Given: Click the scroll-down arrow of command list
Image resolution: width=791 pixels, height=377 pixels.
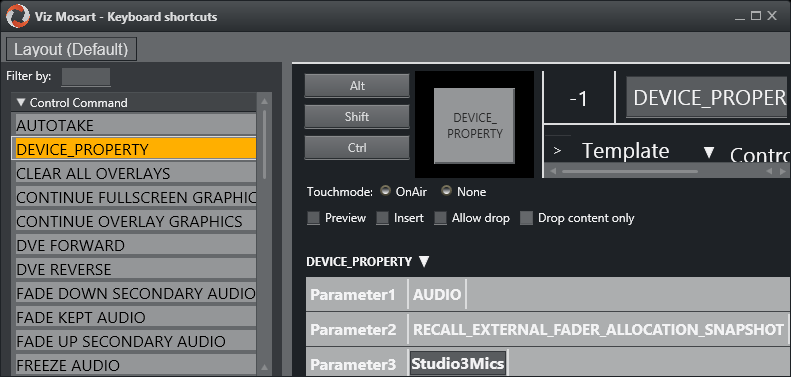Looking at the screenshot, I should (264, 367).
